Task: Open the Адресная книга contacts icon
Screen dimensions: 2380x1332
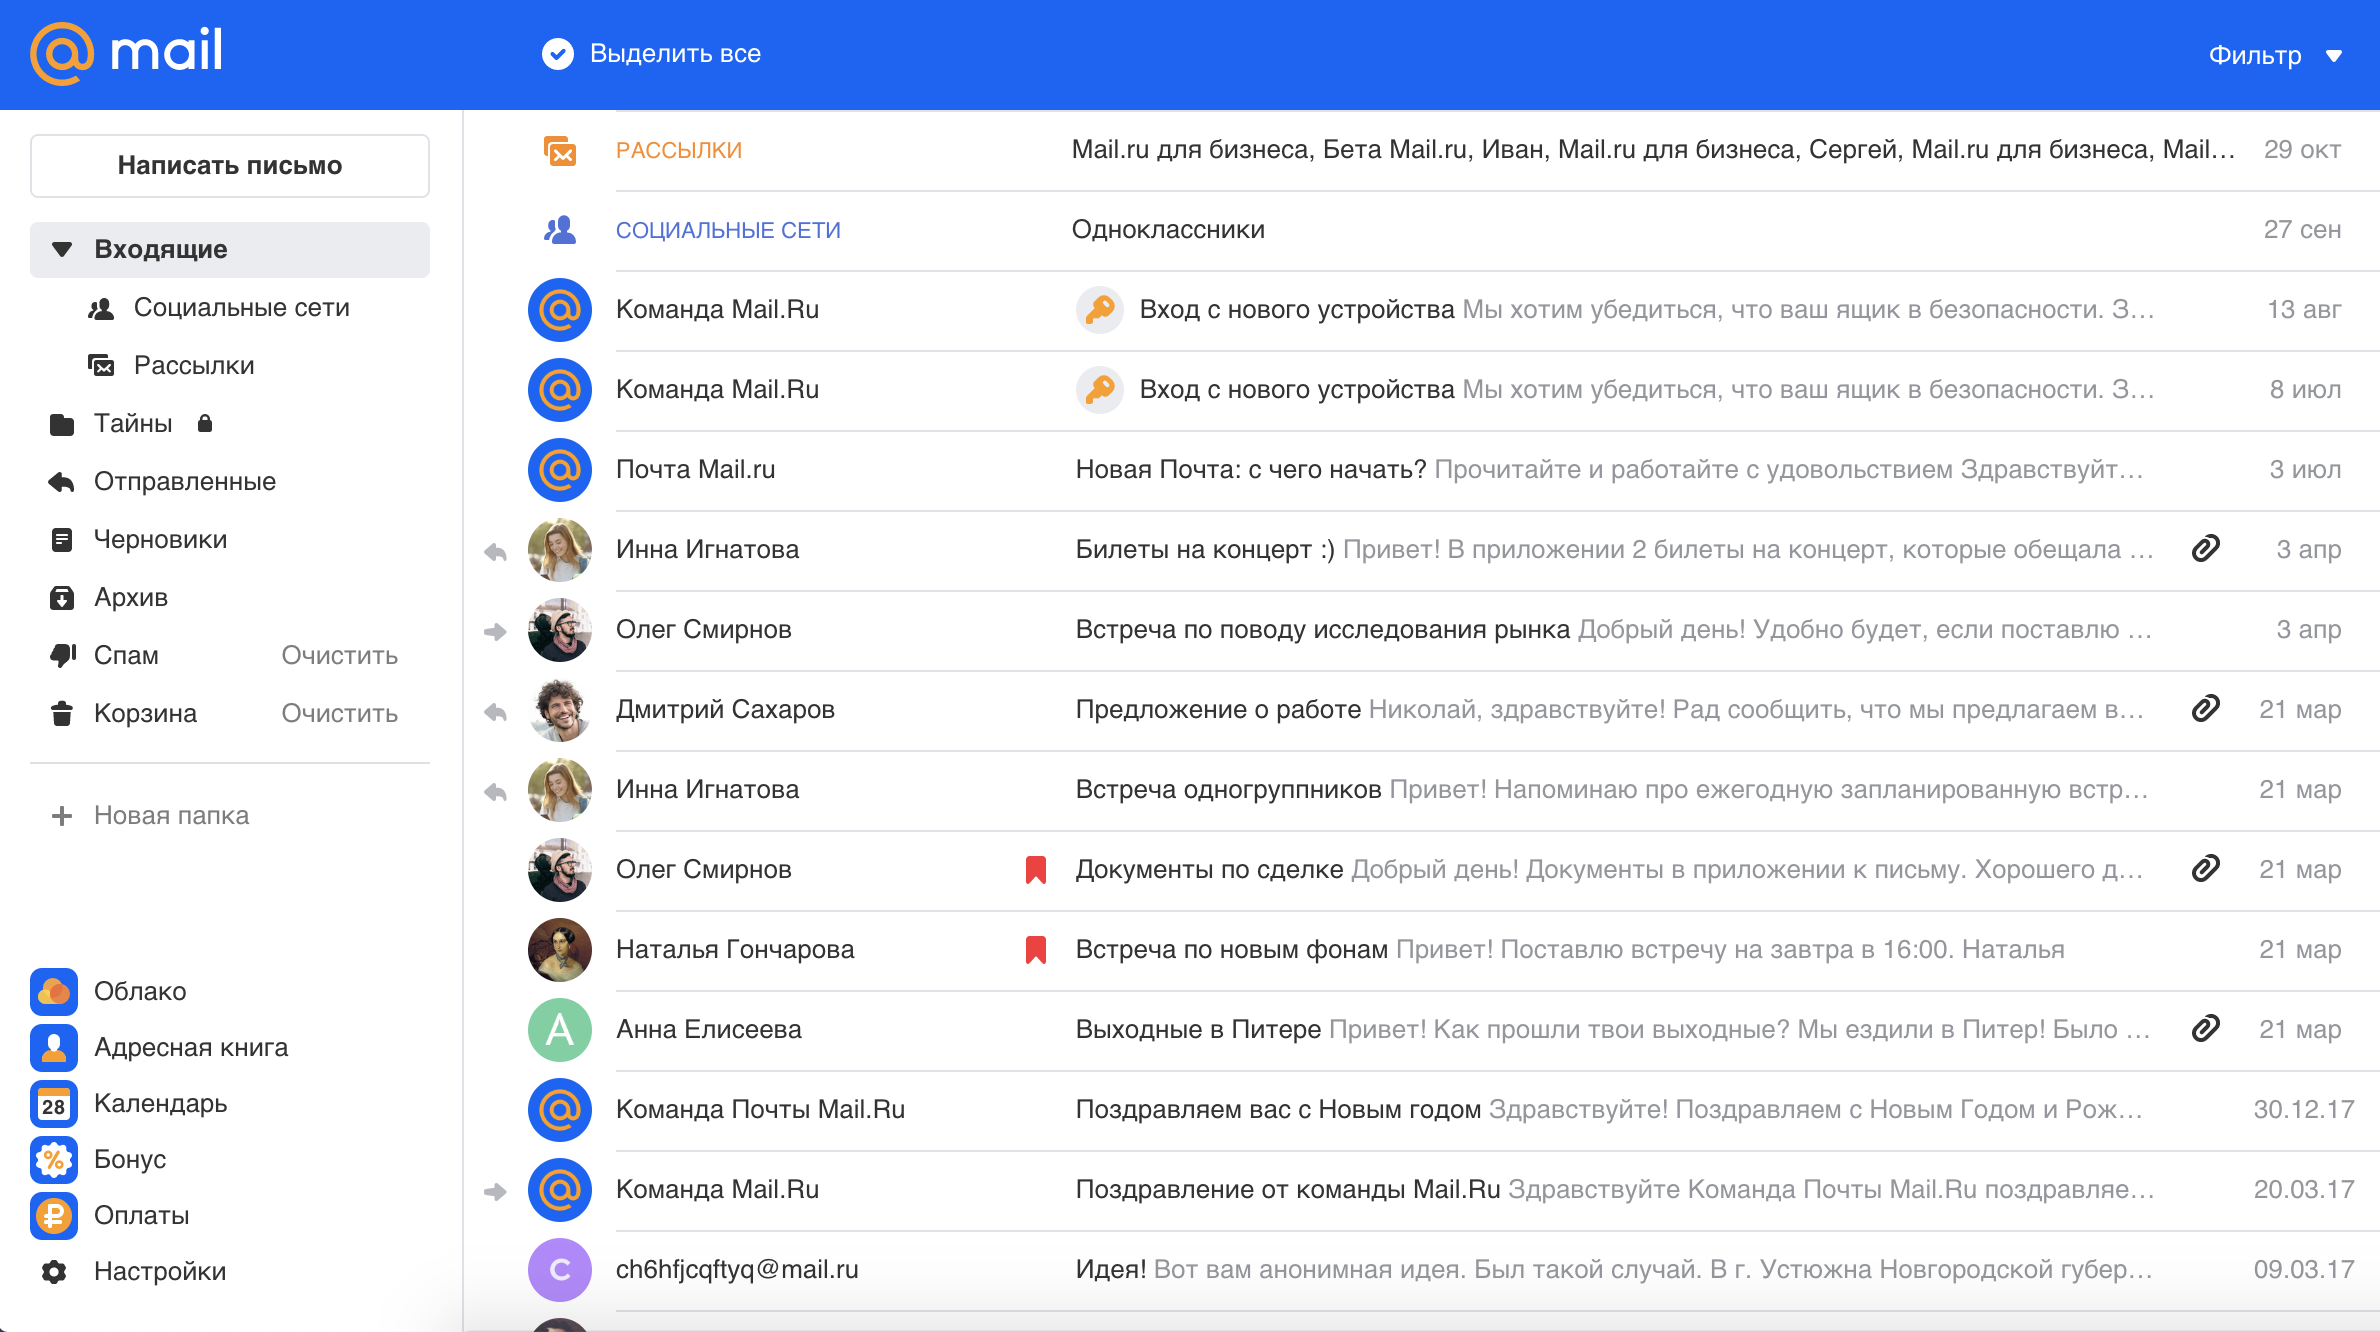Action: 54,1047
